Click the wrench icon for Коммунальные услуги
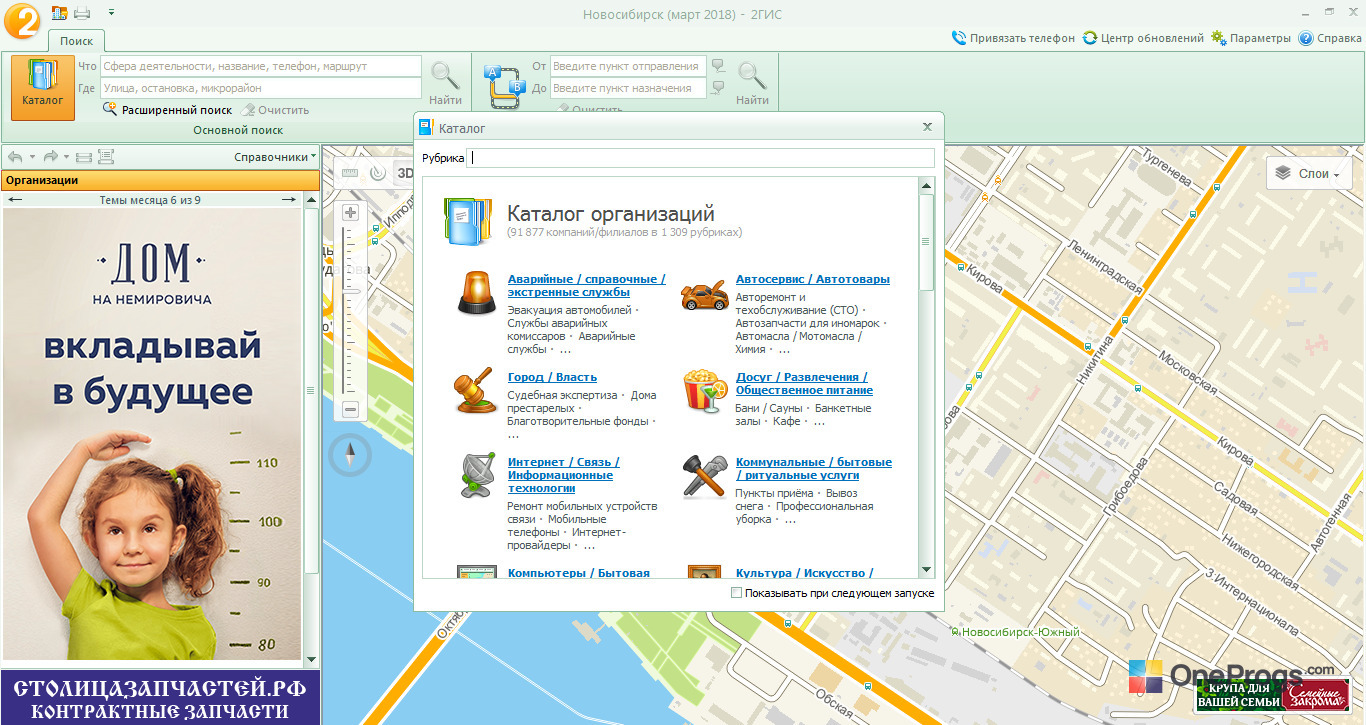This screenshot has height=725, width=1366. (705, 476)
